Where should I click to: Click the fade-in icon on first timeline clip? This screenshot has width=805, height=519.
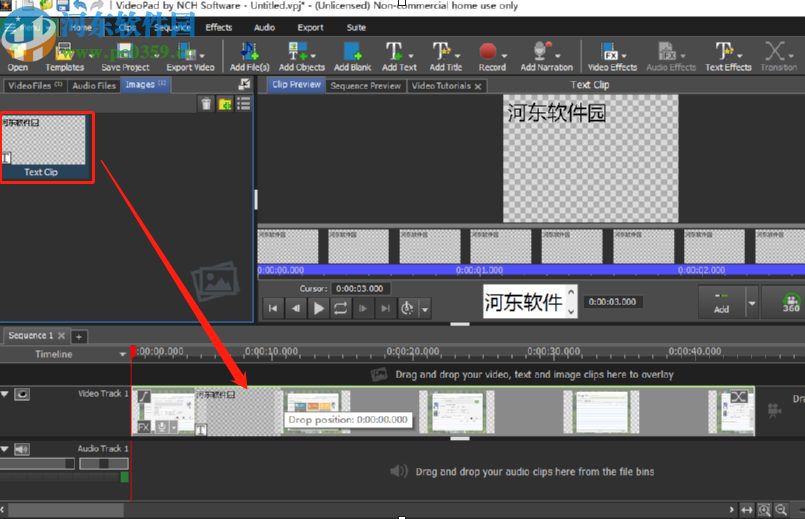pyautogui.click(x=144, y=396)
